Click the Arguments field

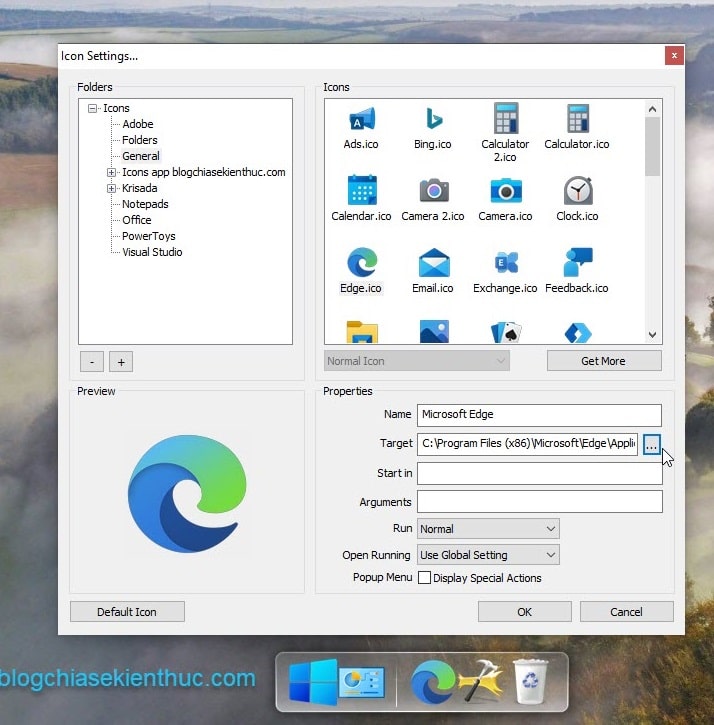pos(540,502)
